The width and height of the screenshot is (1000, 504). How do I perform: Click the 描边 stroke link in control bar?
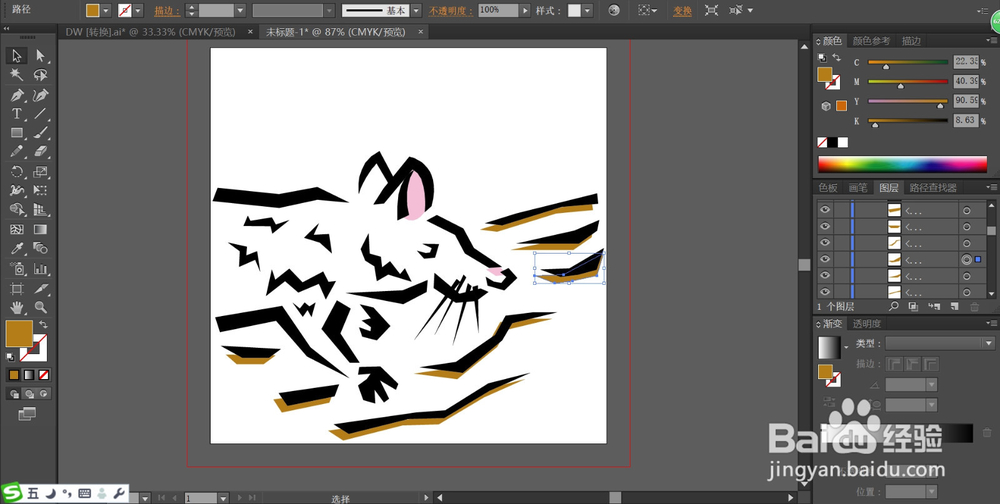click(167, 11)
